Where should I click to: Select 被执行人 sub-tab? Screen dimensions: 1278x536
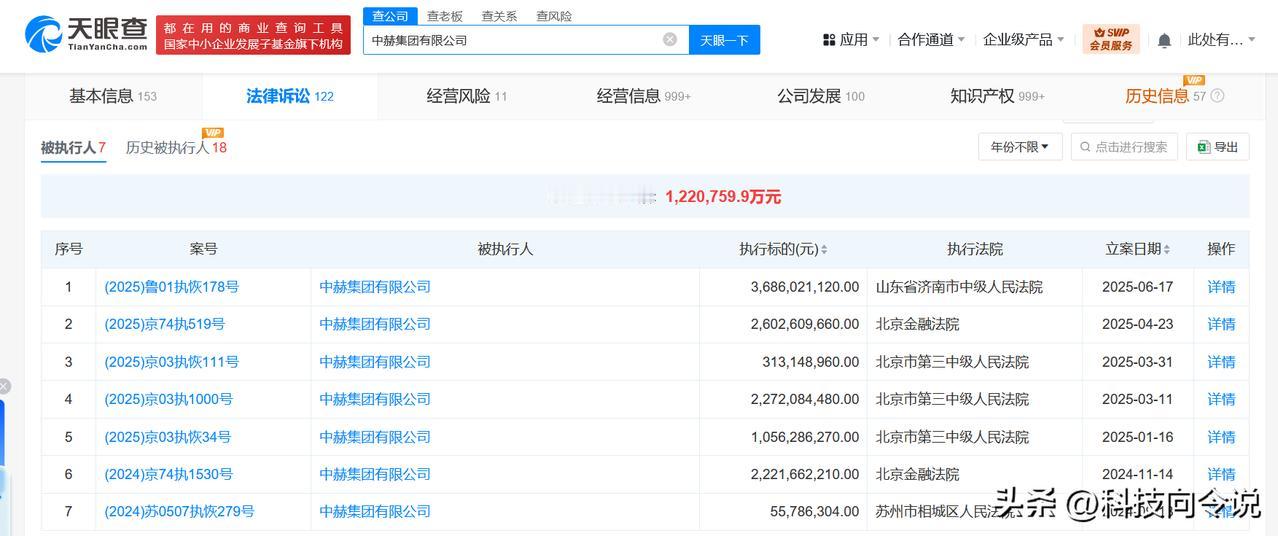coord(73,148)
